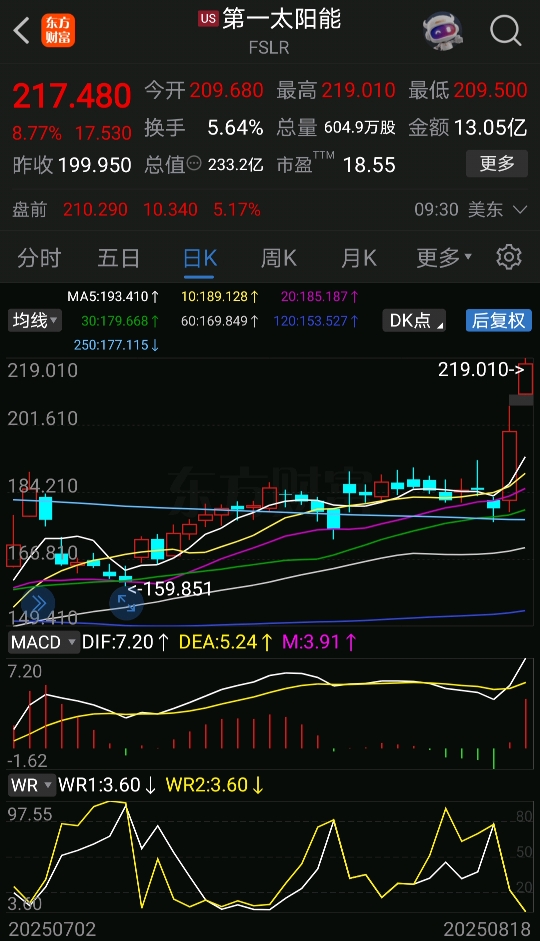Switch to 月K tab
The width and height of the screenshot is (540, 941).
pyautogui.click(x=359, y=258)
